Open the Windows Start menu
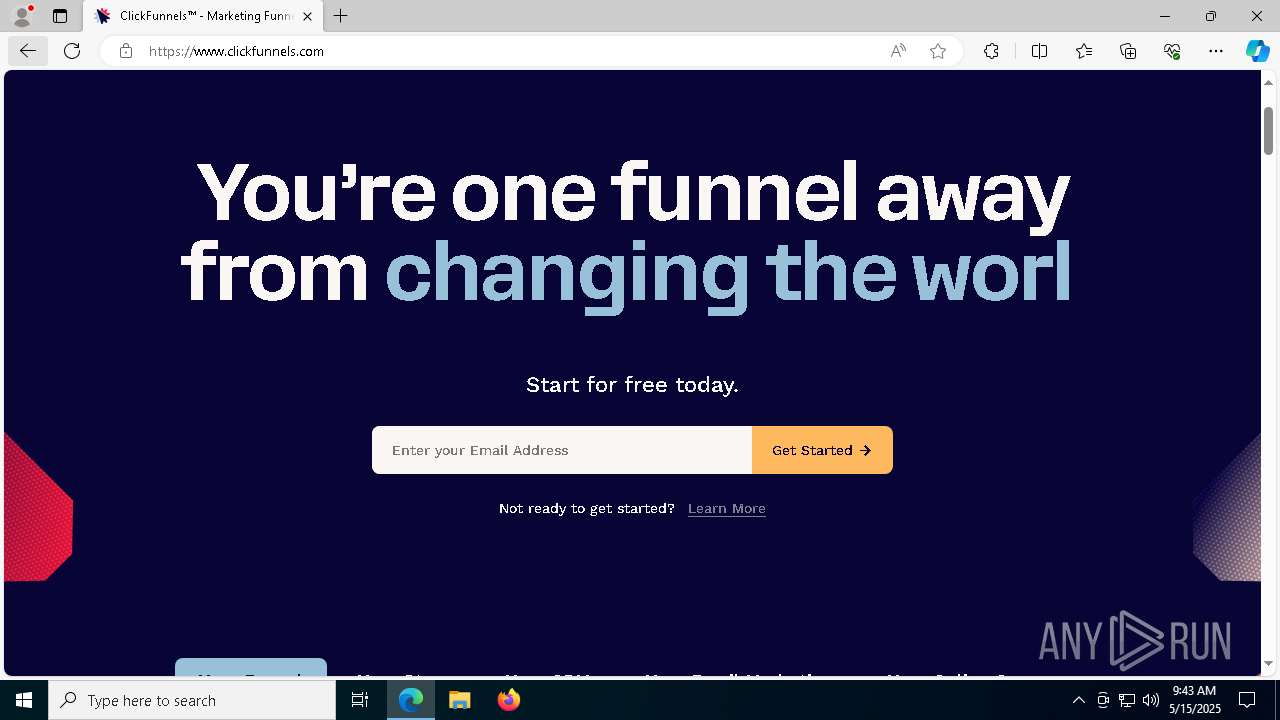Viewport: 1280px width, 720px height. 24,700
